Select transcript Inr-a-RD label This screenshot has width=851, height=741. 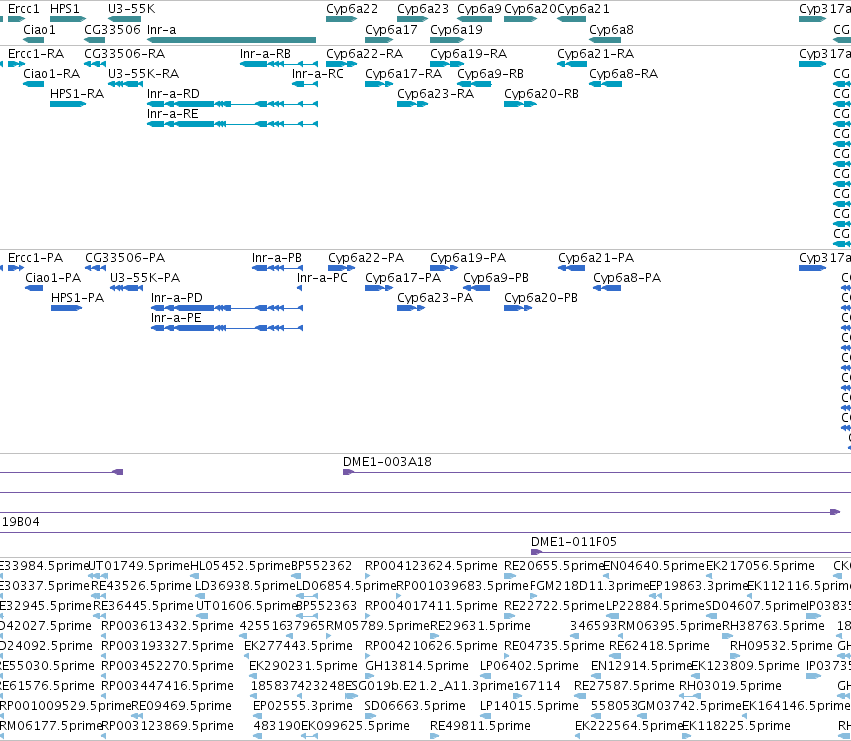tap(173, 93)
